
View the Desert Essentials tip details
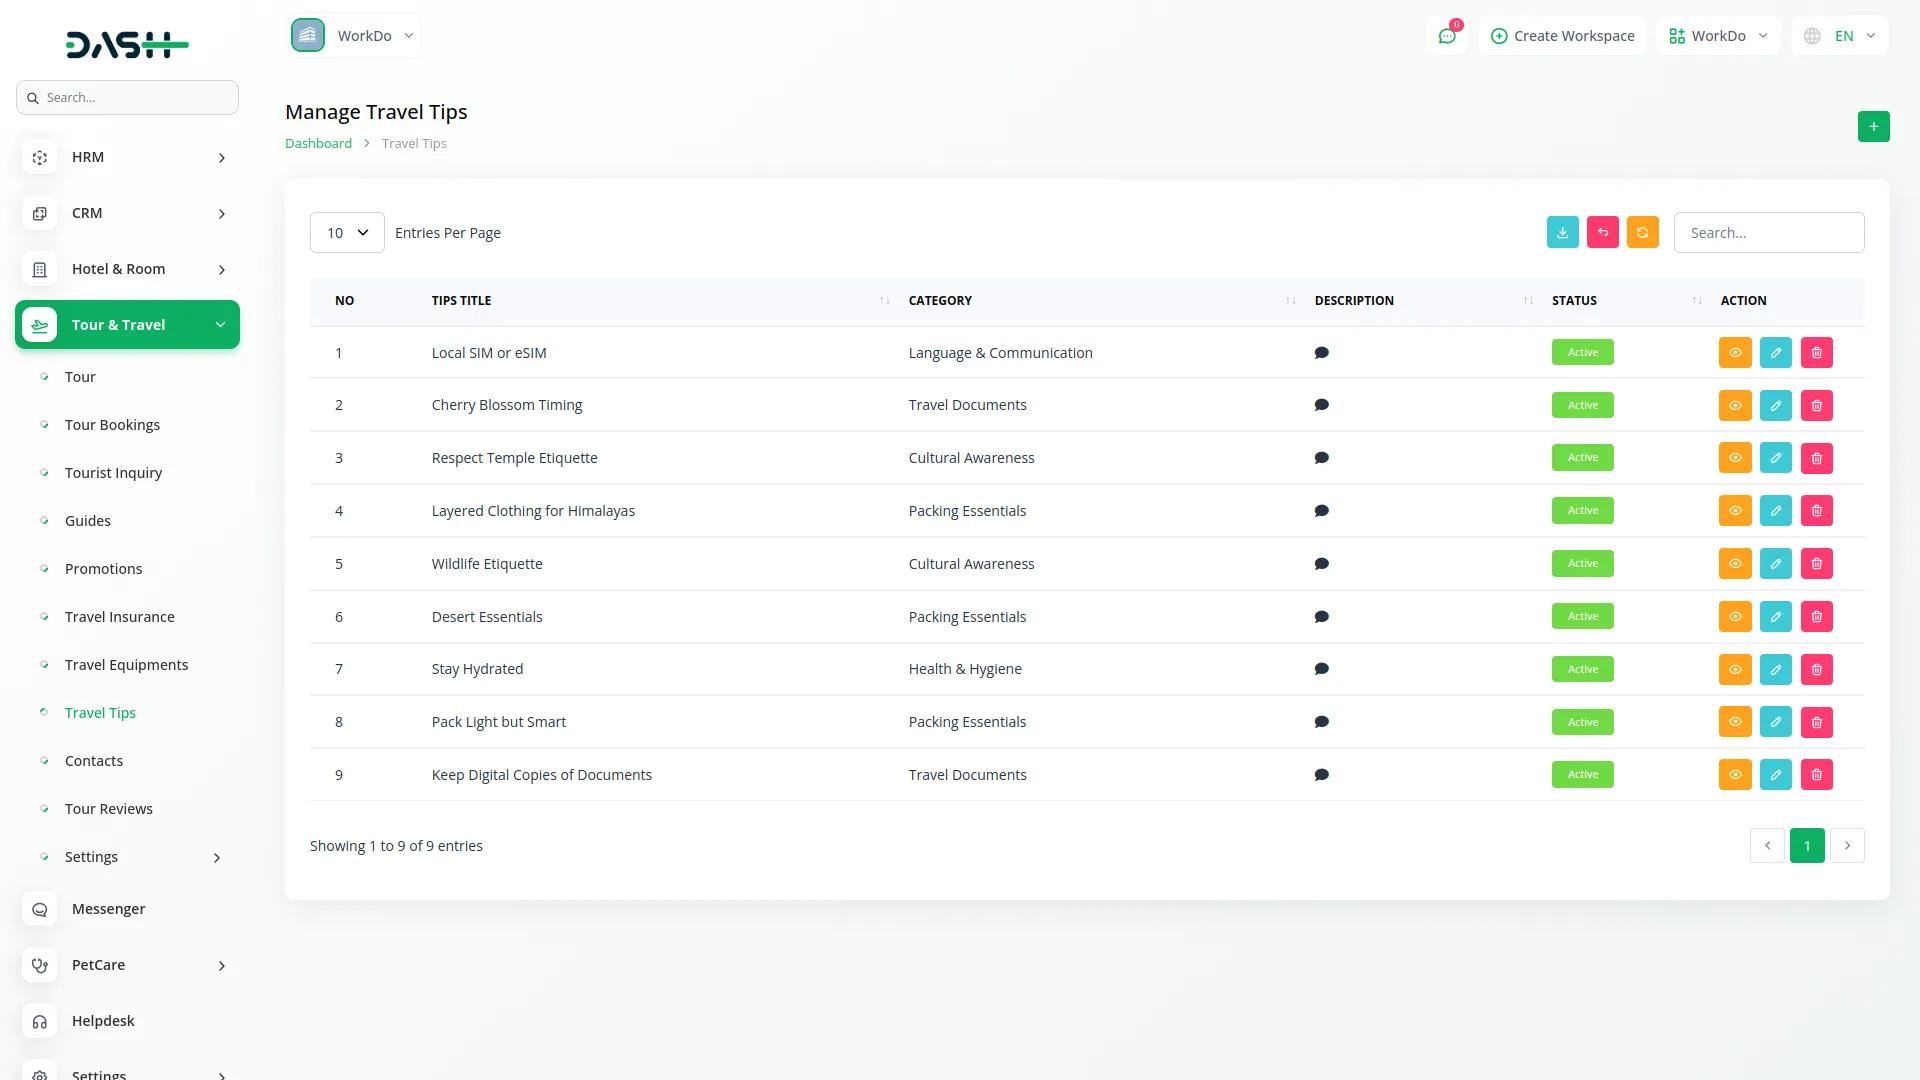(x=1735, y=617)
